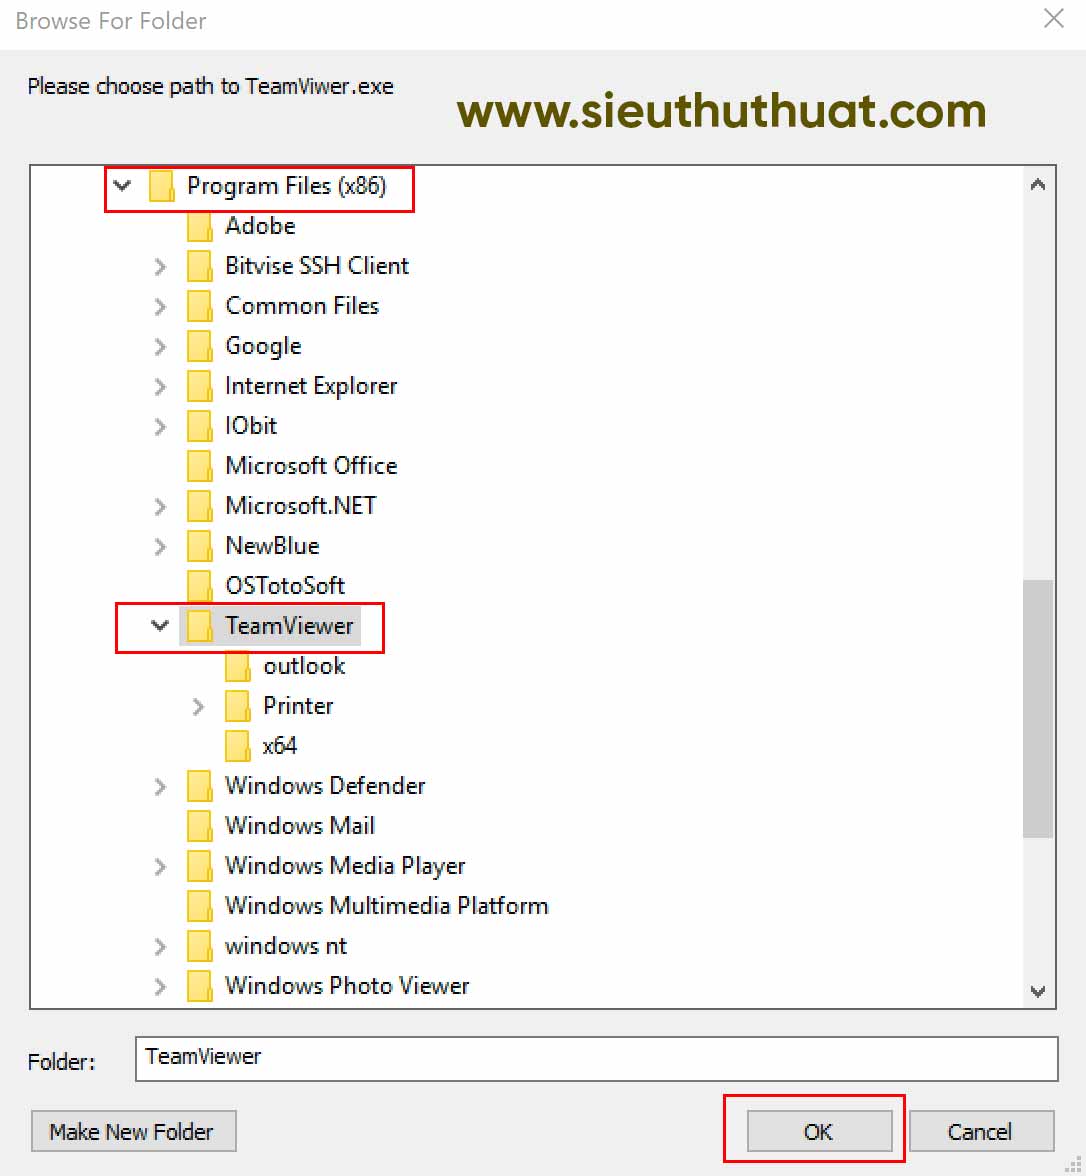Select the outlook subfolder name
This screenshot has height=1176, width=1086.
pyautogui.click(x=304, y=666)
